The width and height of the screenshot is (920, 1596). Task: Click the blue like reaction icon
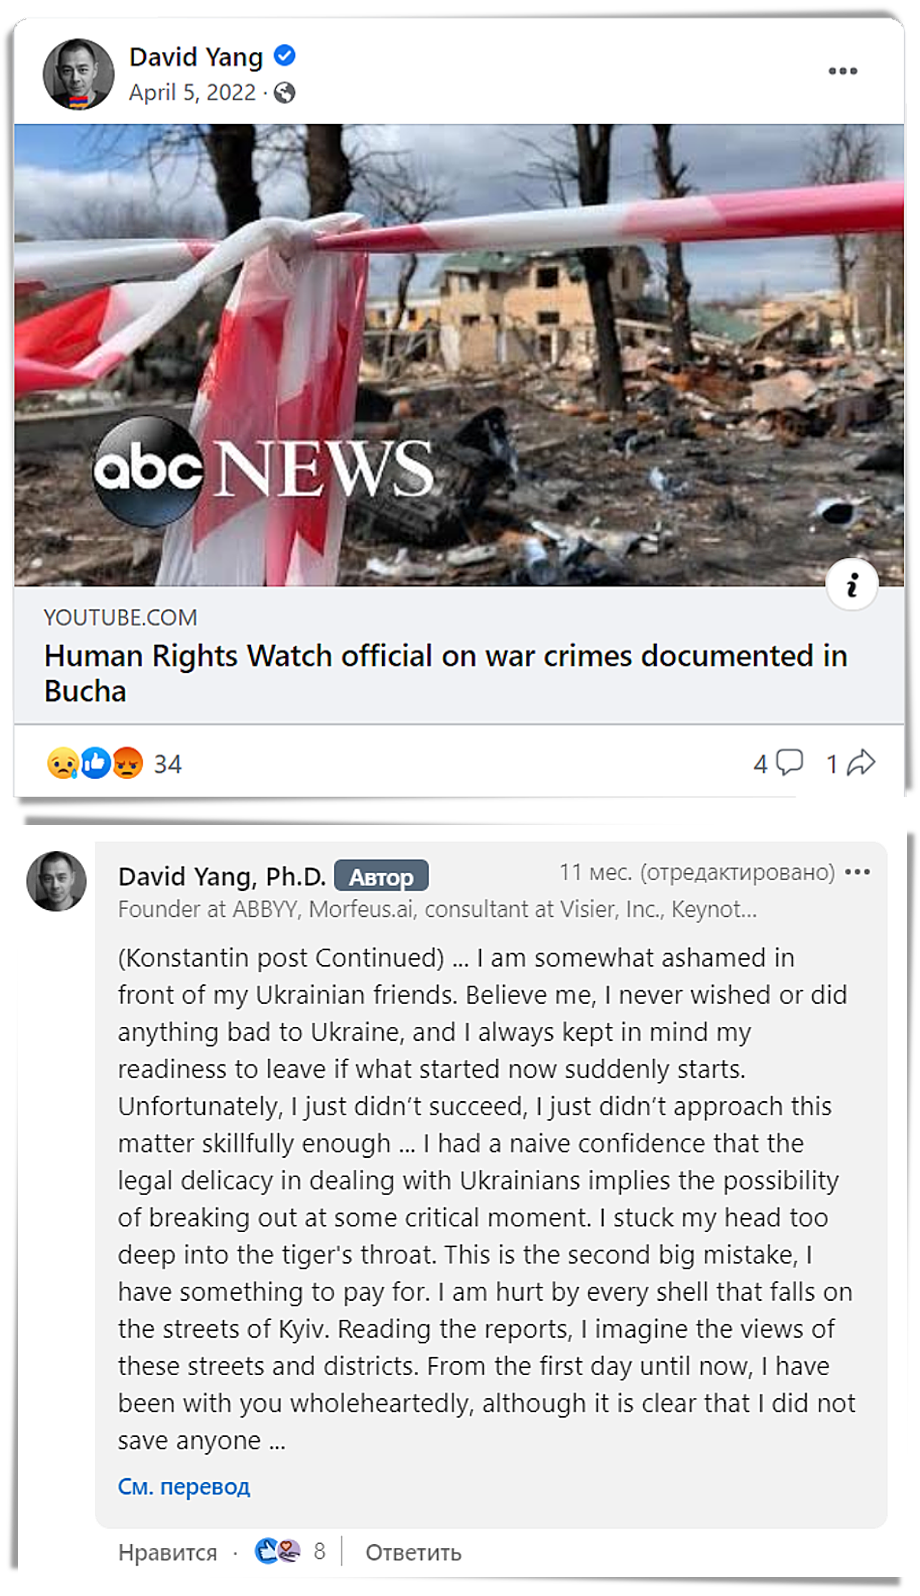click(95, 764)
